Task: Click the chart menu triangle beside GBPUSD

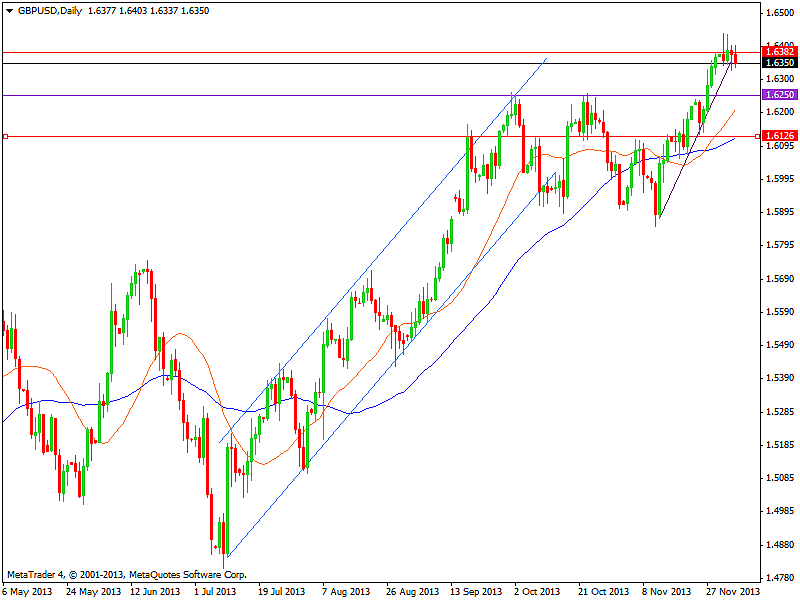Action: click(x=9, y=10)
